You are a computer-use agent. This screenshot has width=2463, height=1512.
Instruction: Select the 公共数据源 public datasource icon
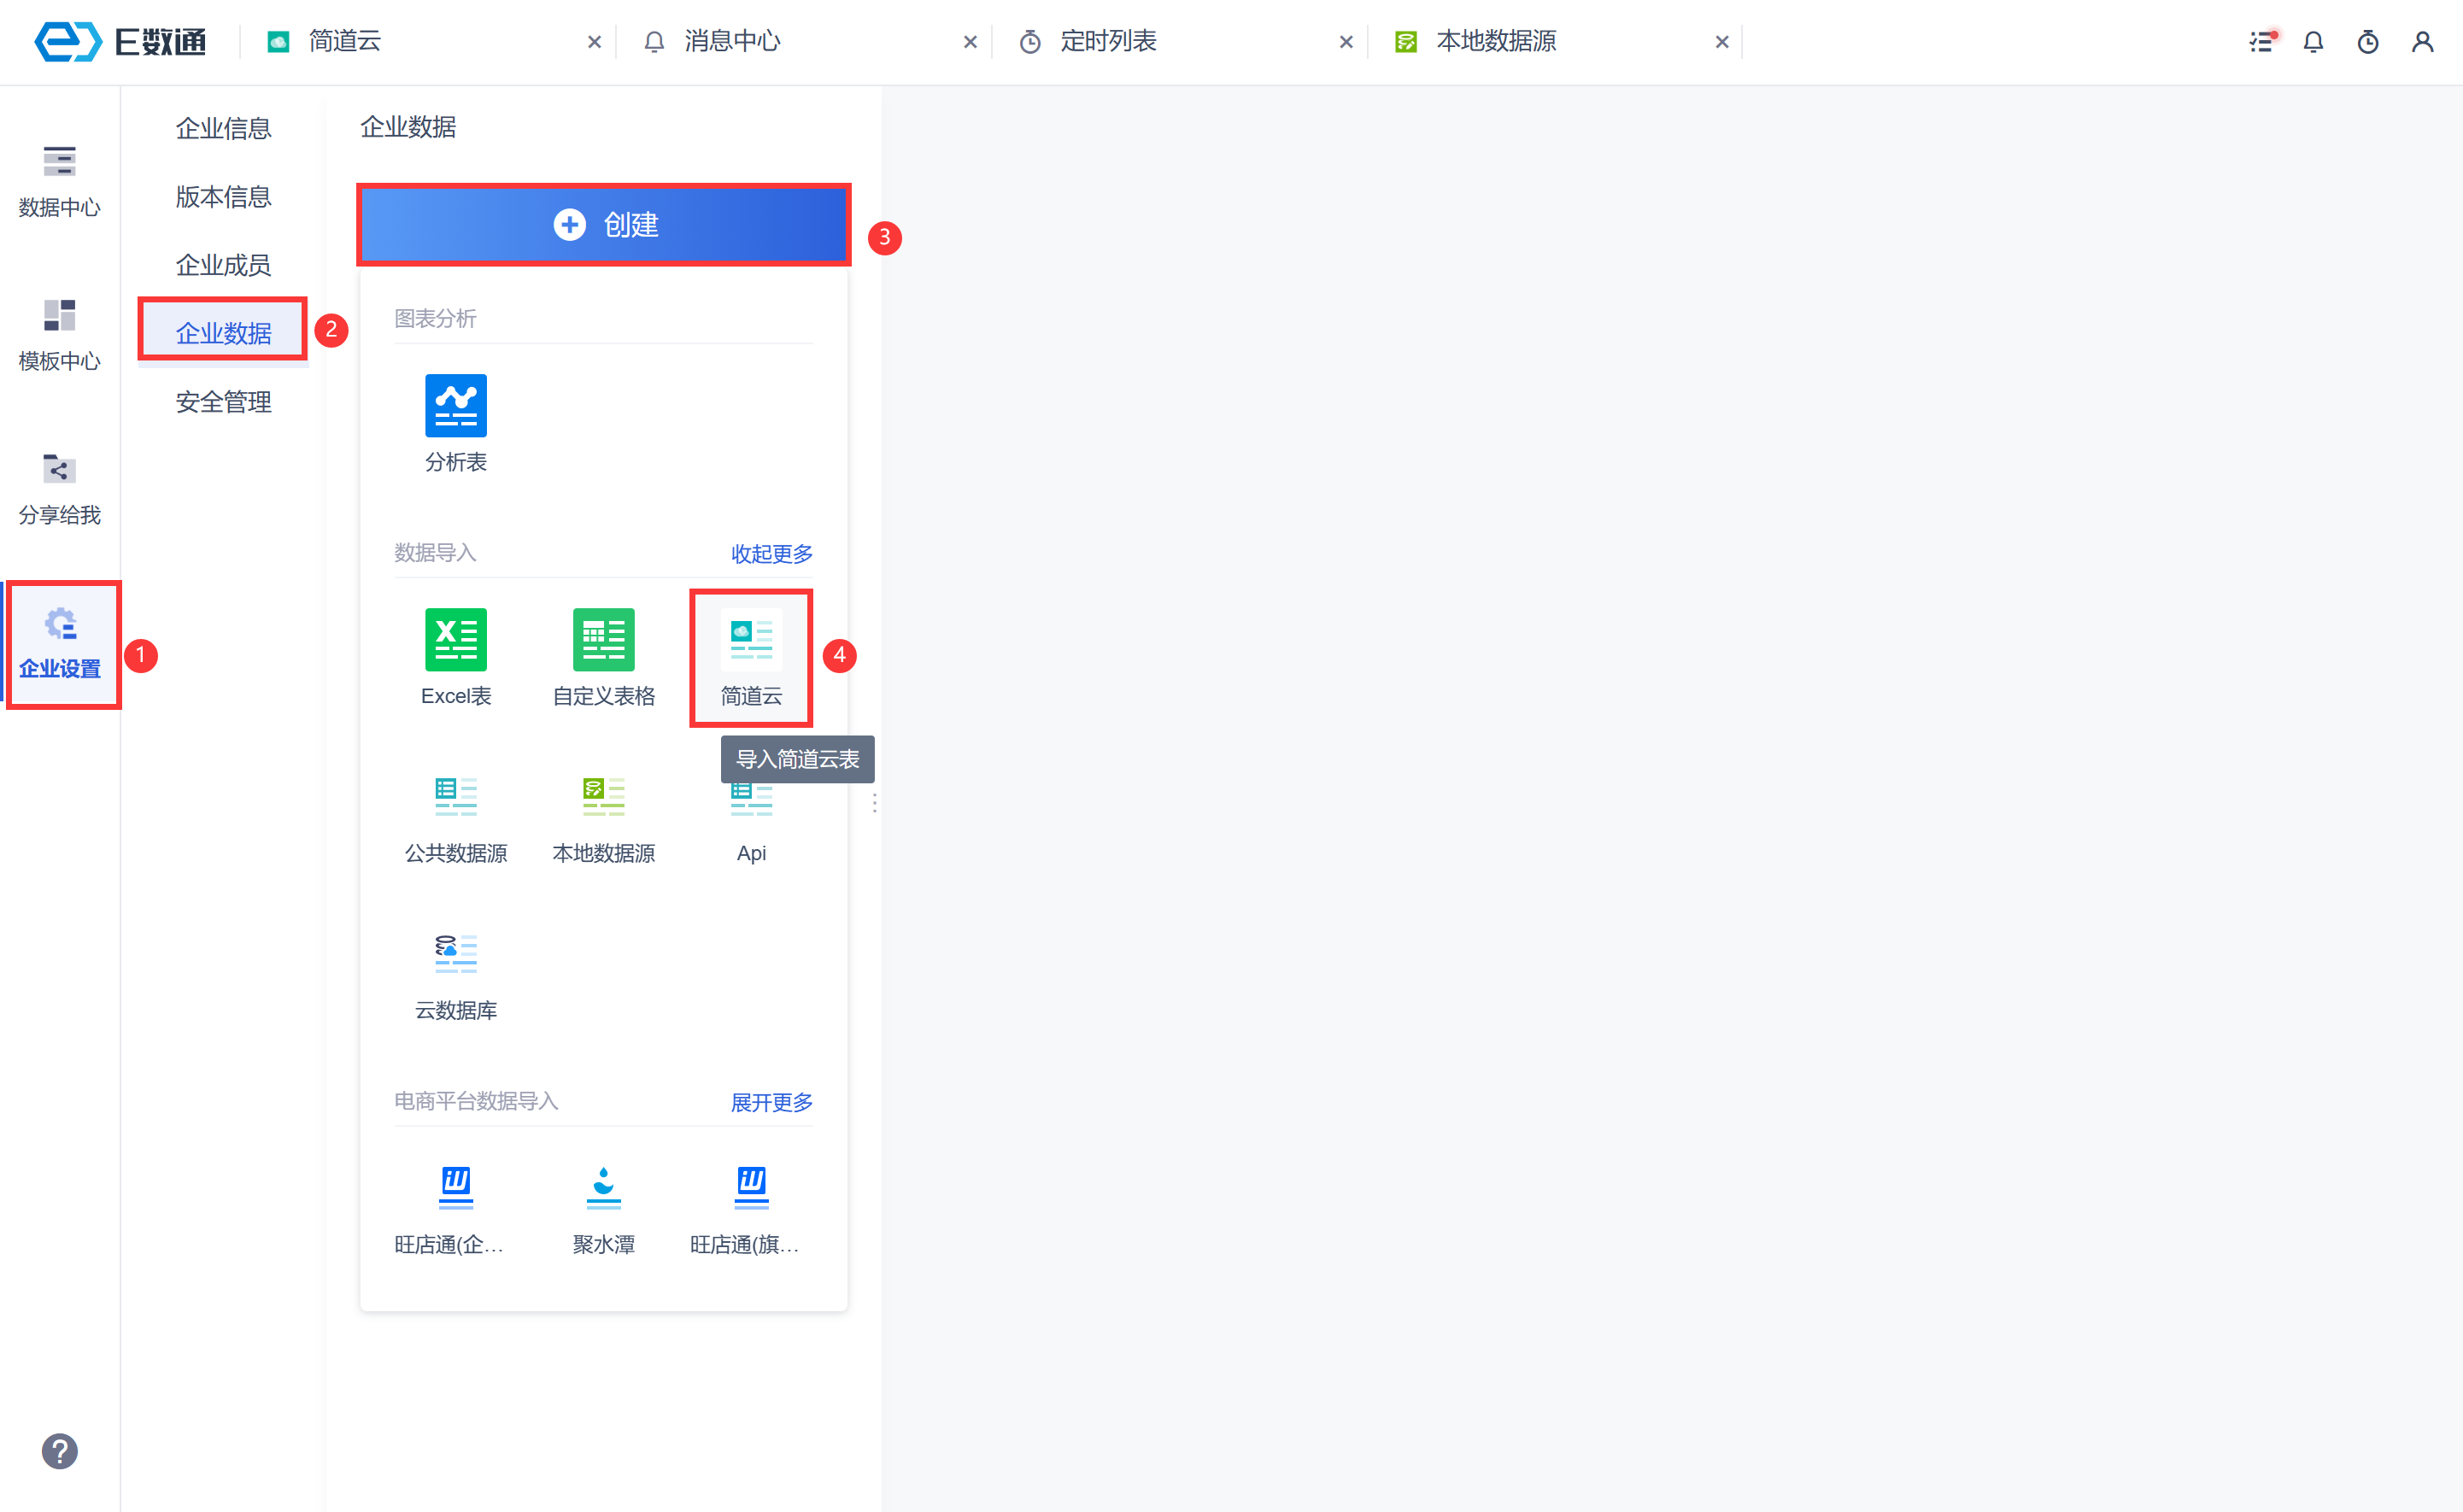click(456, 797)
